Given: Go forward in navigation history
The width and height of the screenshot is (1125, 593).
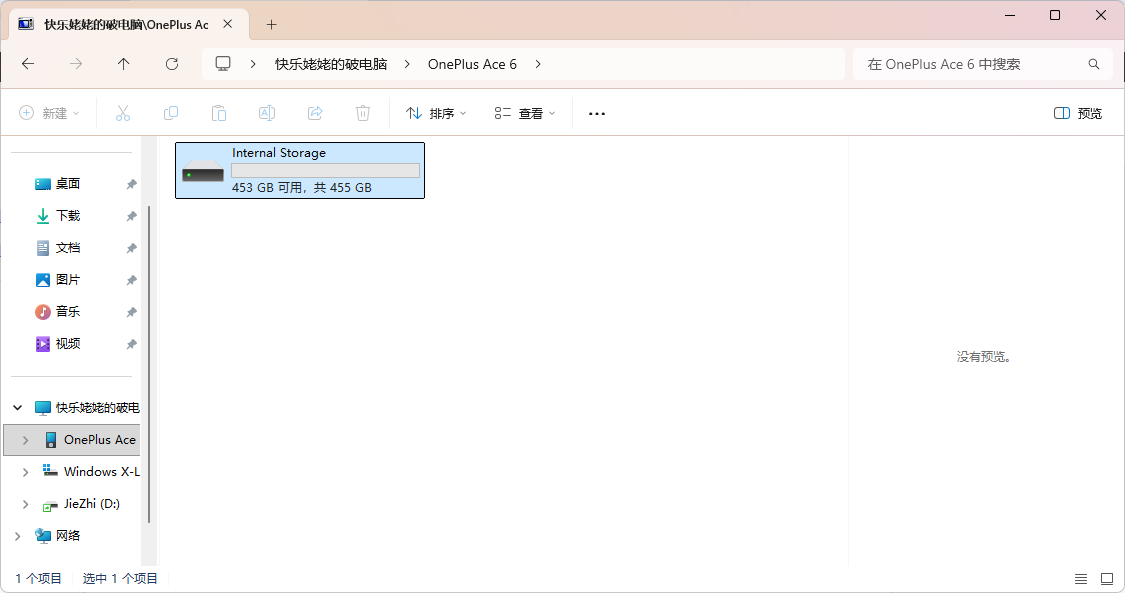Looking at the screenshot, I should 76,64.
